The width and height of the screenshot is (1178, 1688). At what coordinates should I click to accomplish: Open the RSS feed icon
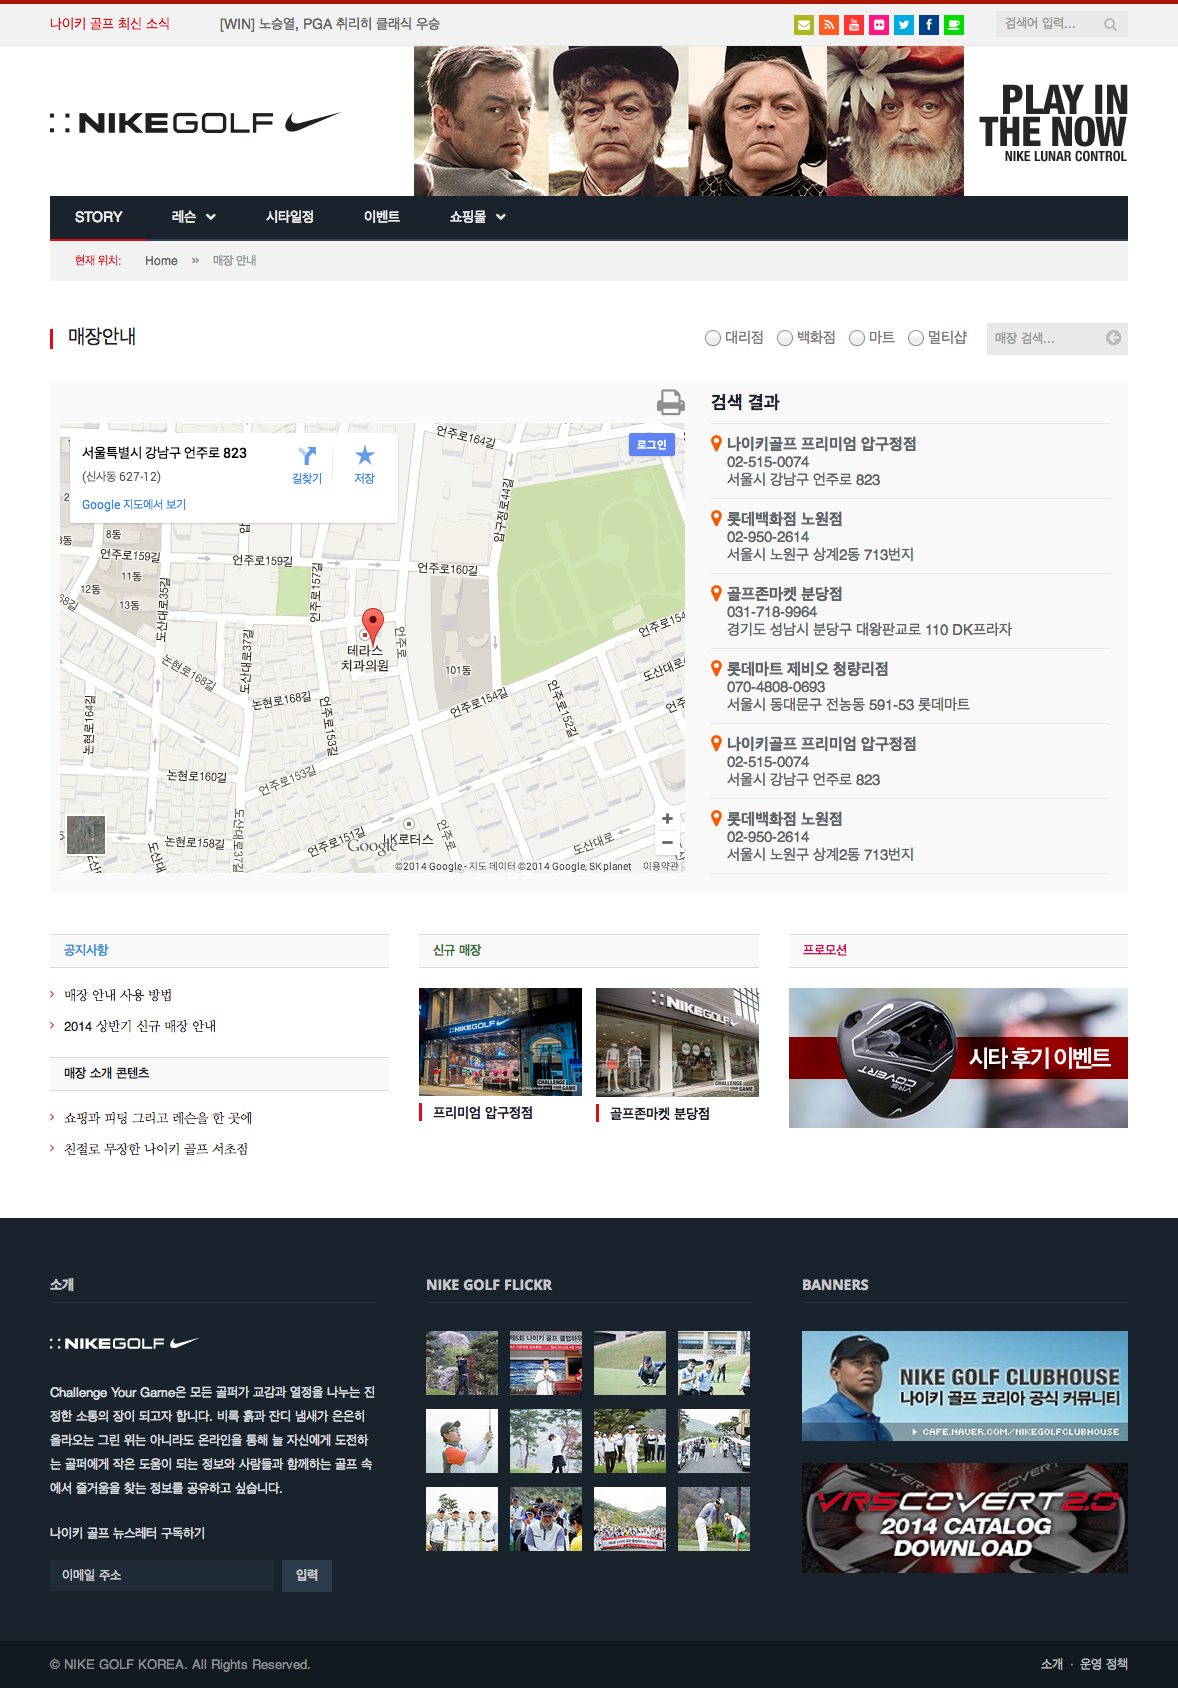point(829,25)
